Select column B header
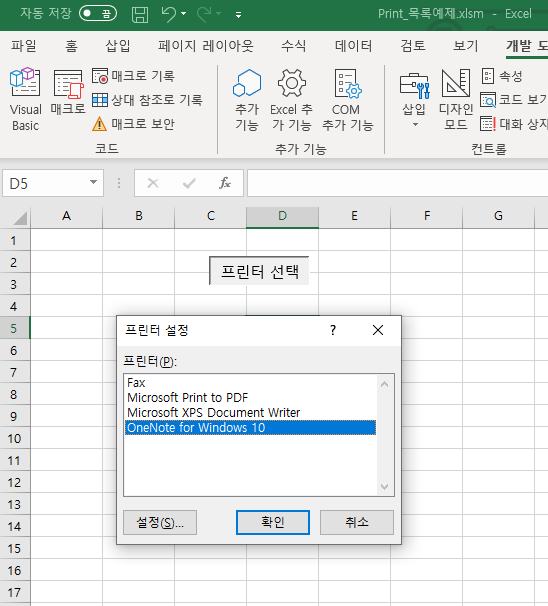Image resolution: width=548 pixels, height=606 pixels. coord(139,216)
